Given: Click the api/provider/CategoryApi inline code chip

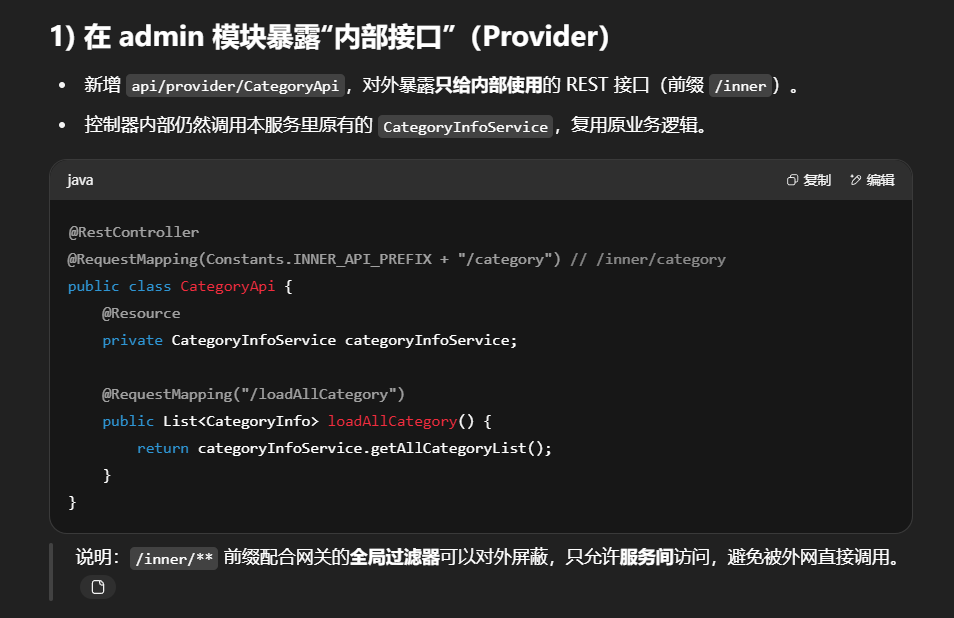Looking at the screenshot, I should click(x=236, y=86).
